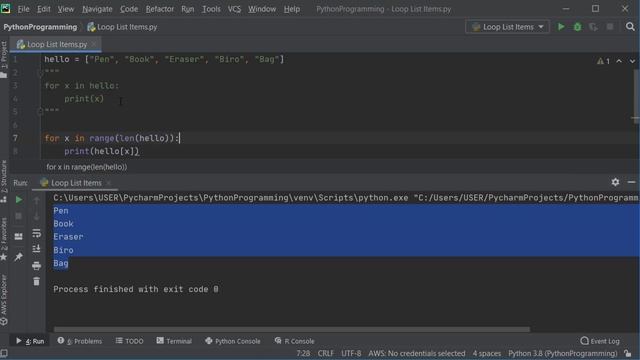Image resolution: width=640 pixels, height=360 pixels.
Task: Open the Loop List Items run configuration dropdown
Action: pyautogui.click(x=507, y=27)
